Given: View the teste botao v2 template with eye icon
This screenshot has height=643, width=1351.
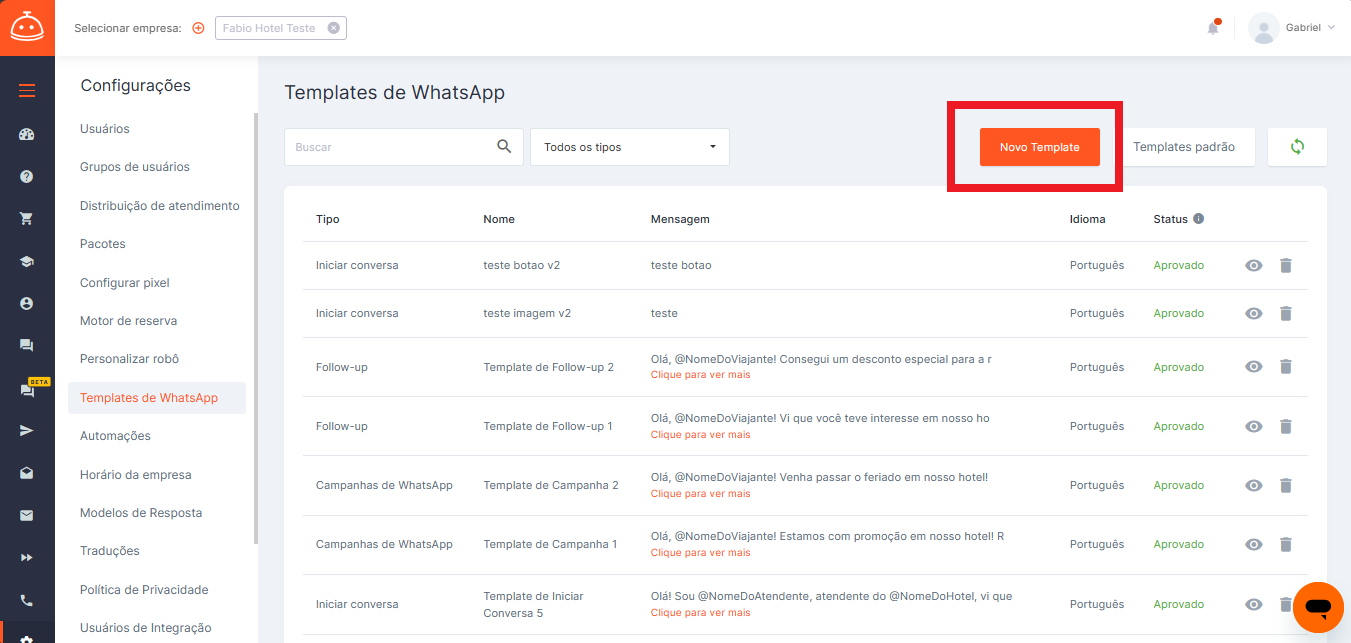Looking at the screenshot, I should (1253, 265).
